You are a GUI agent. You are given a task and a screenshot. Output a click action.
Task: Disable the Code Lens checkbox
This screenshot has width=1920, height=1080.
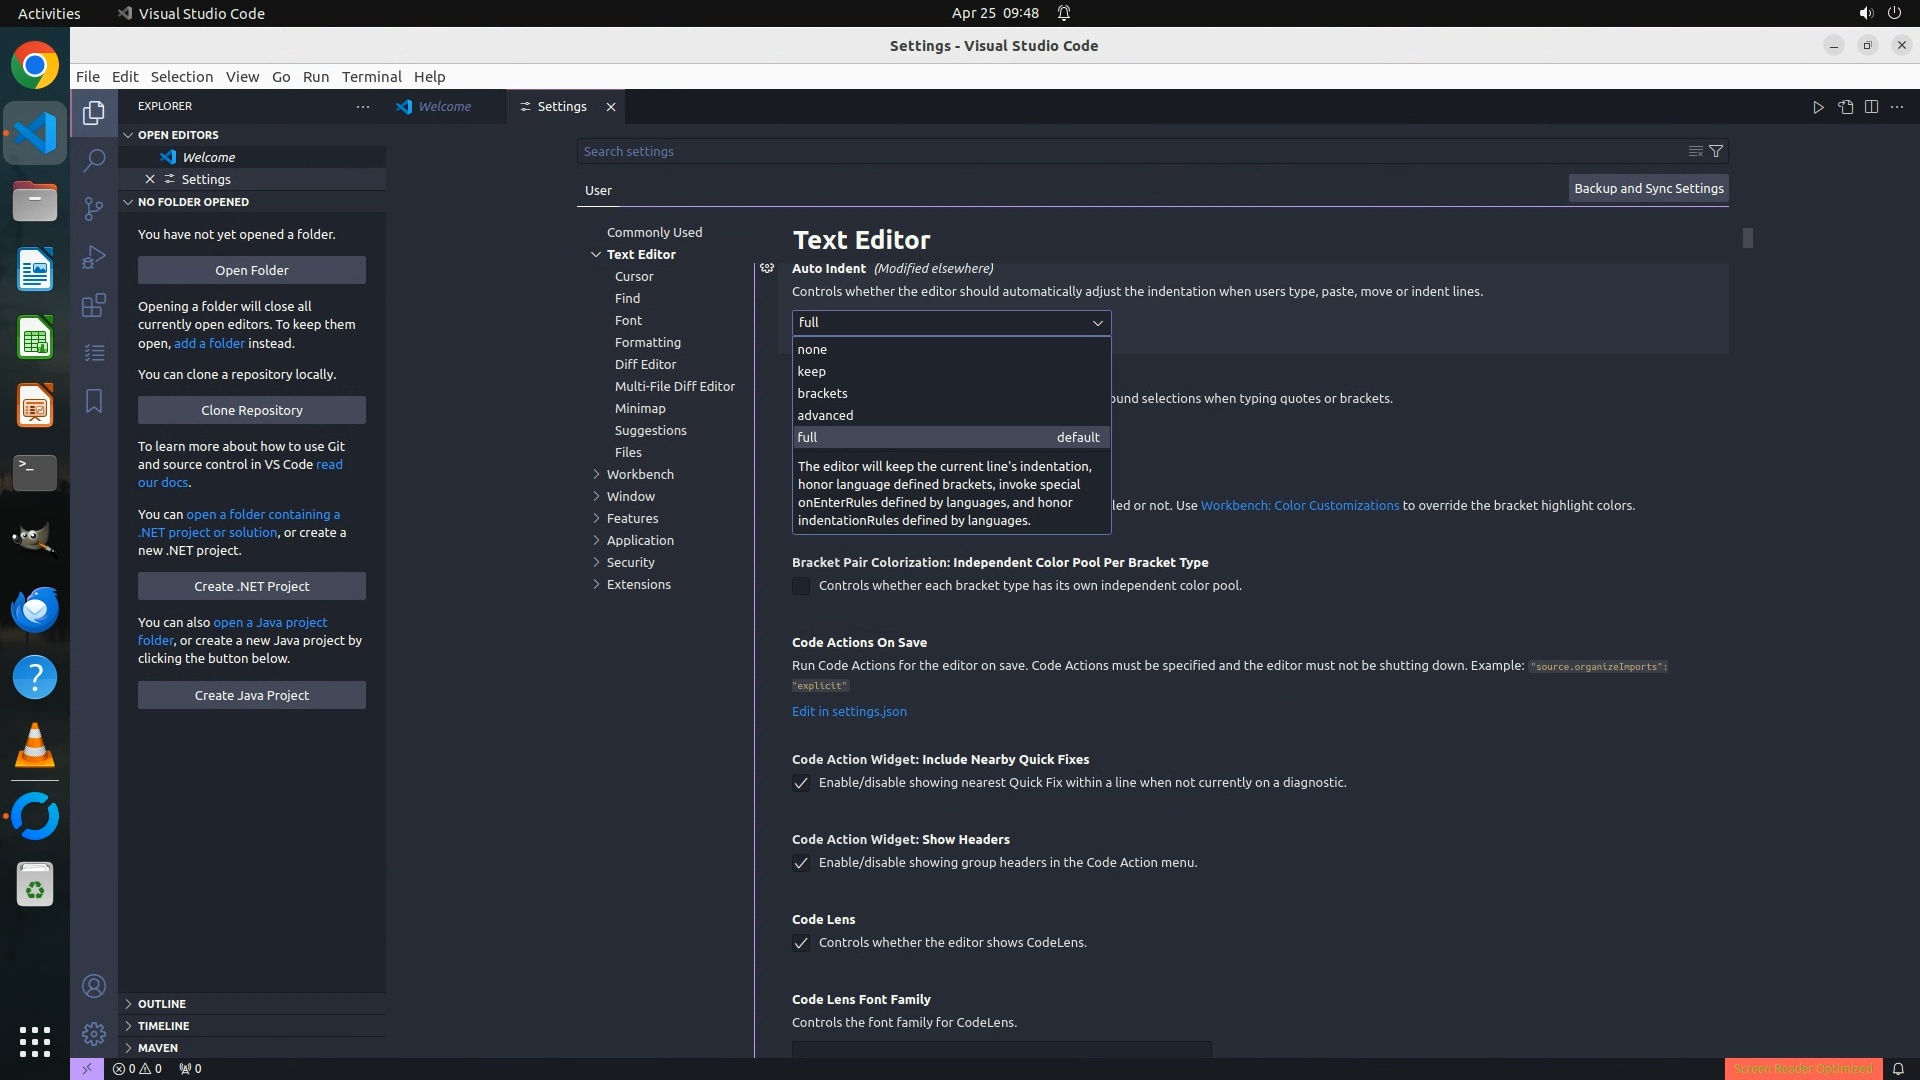(x=801, y=943)
